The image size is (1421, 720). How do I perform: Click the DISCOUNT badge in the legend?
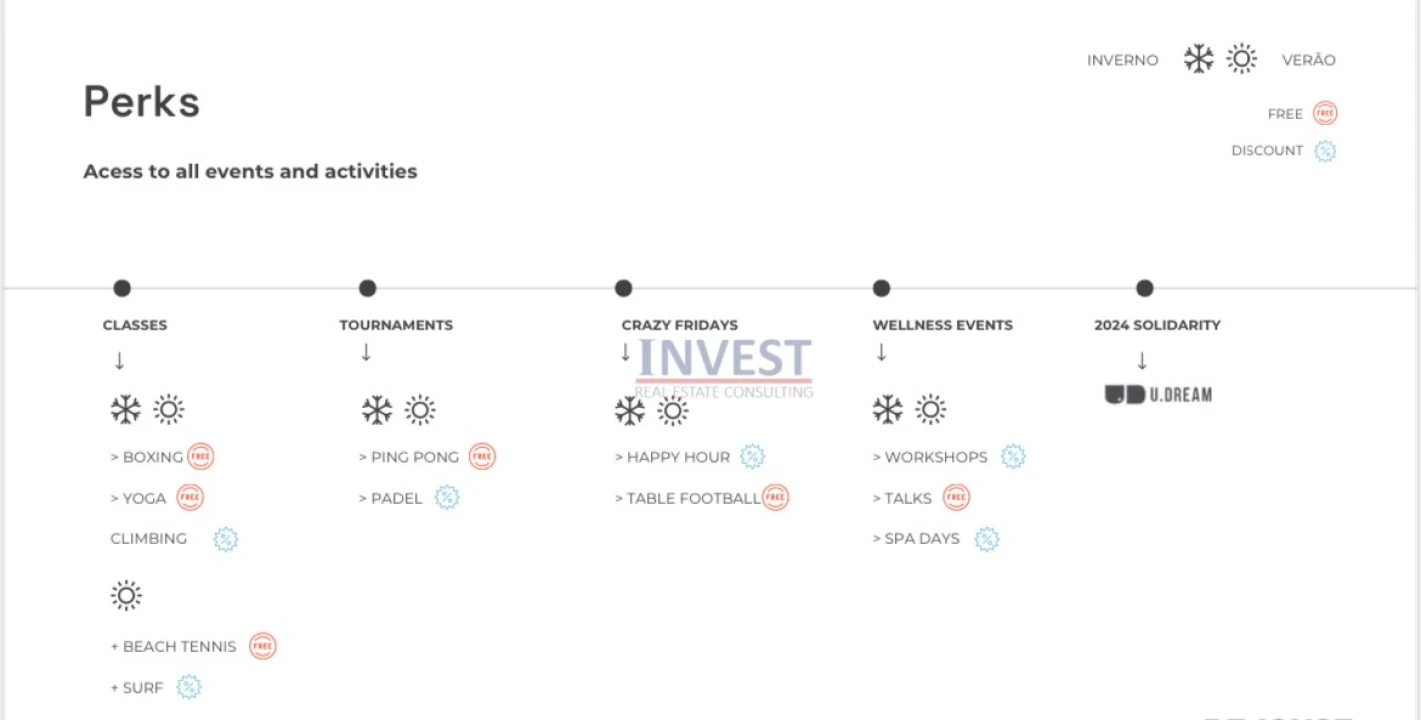[1325, 151]
